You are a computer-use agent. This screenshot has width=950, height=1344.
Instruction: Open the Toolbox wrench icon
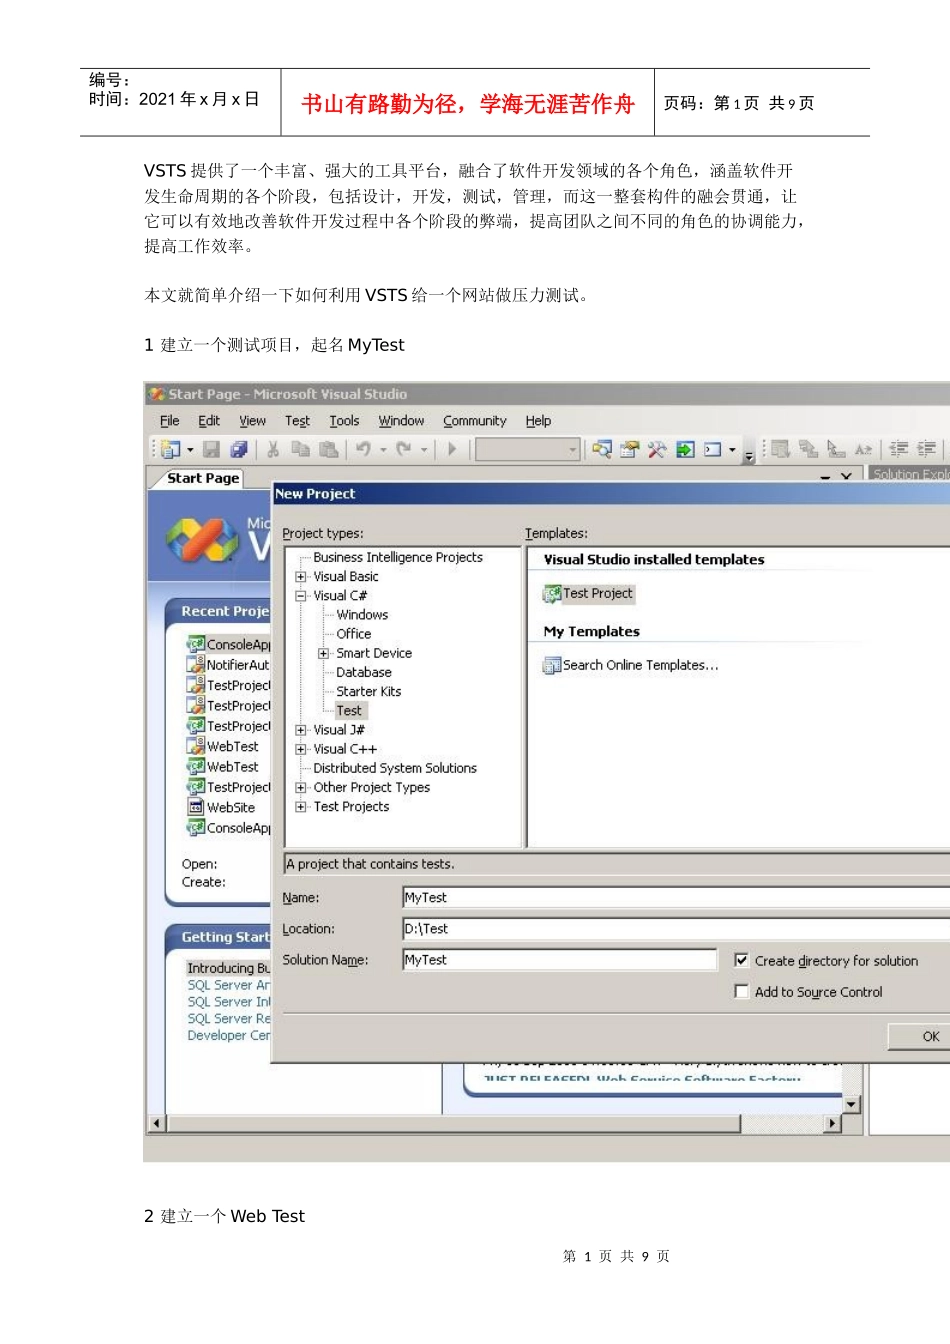tap(657, 450)
